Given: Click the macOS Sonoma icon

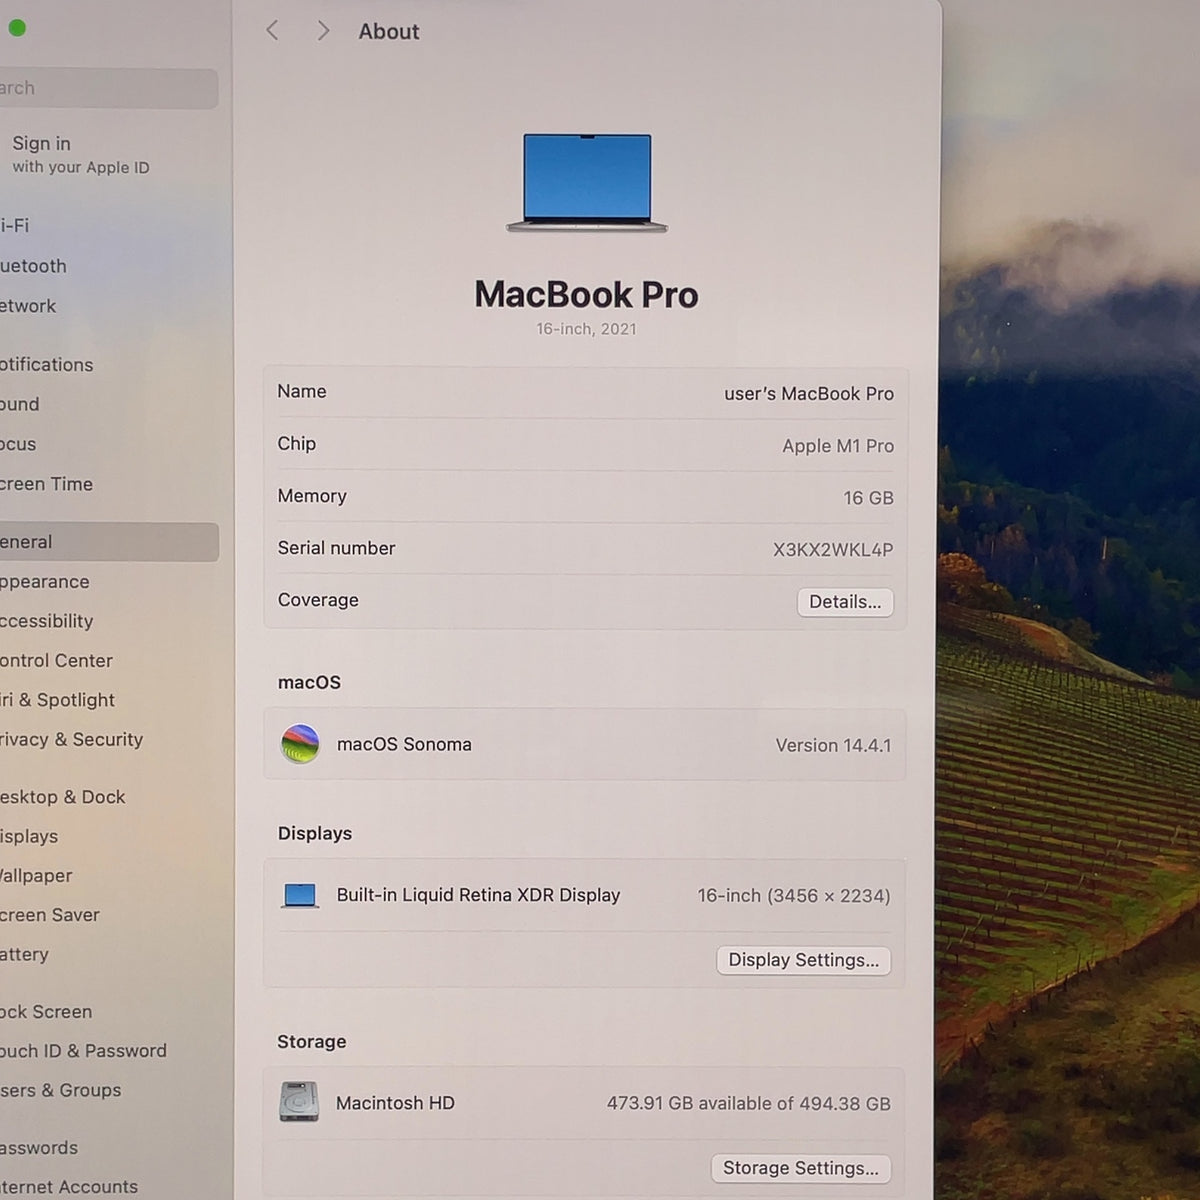Looking at the screenshot, I should [x=300, y=744].
